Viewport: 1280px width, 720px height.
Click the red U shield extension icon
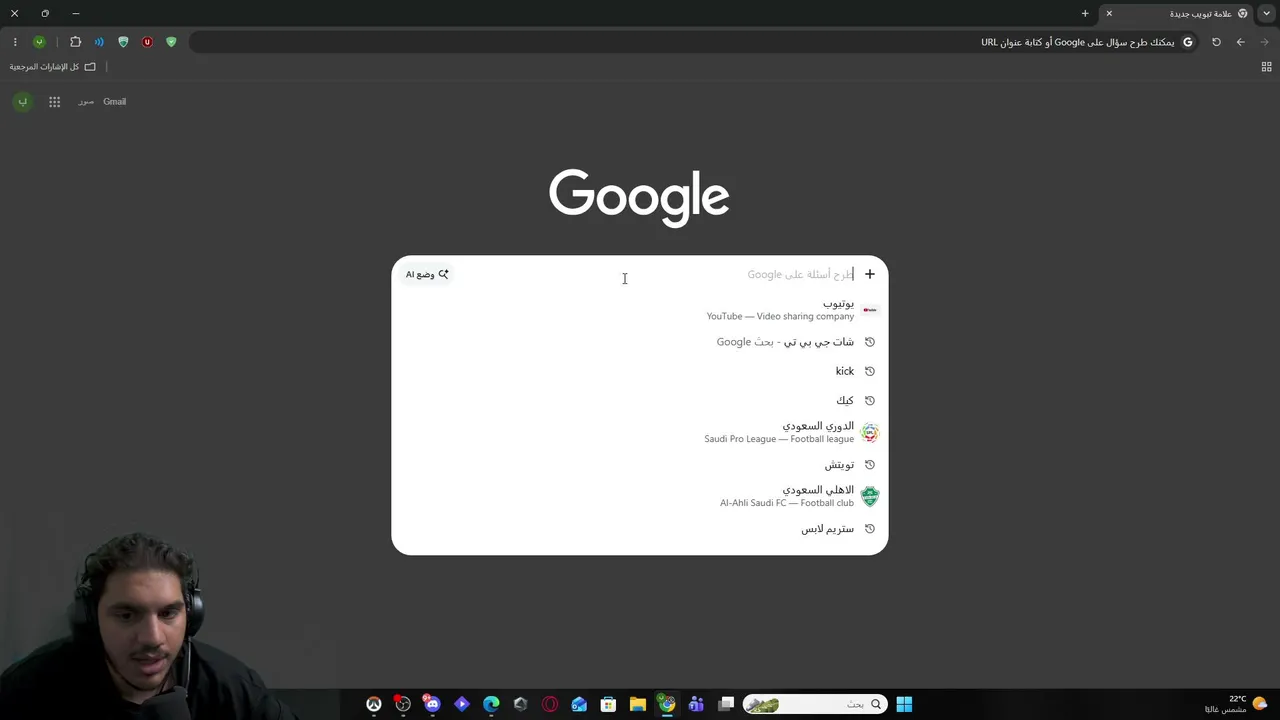coord(147,42)
